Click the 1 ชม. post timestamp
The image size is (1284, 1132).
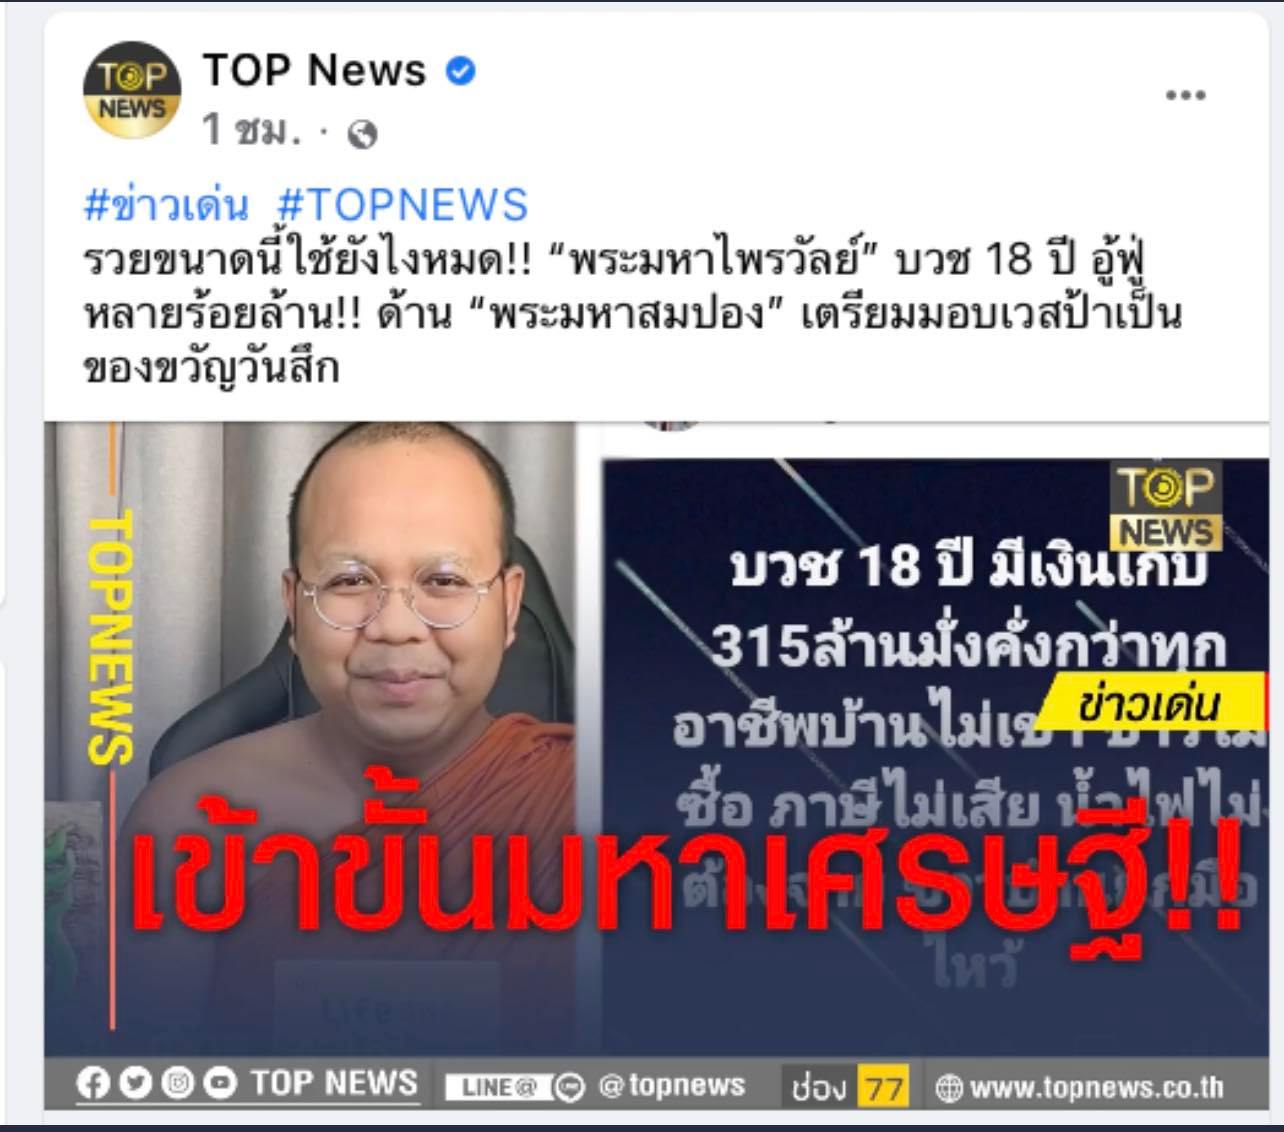pyautogui.click(x=251, y=130)
